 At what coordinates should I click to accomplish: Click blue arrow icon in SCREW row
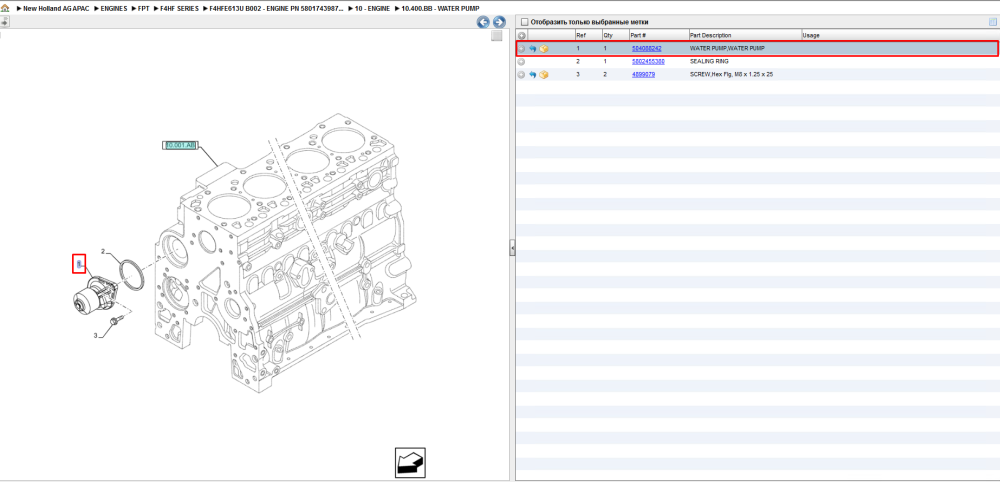click(533, 75)
